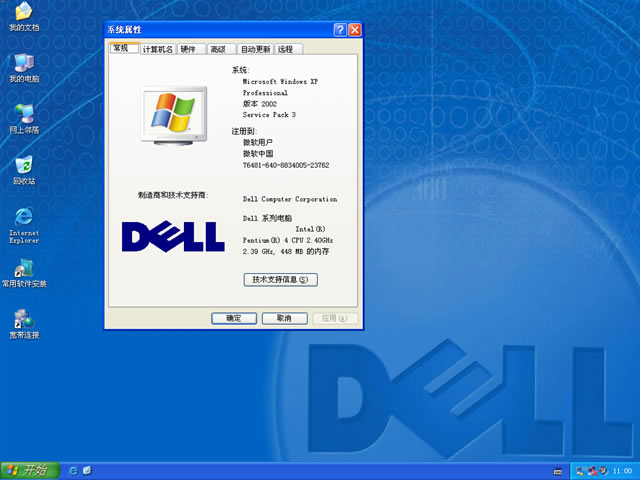Click the question mark help button in title bar
640x480 pixels.
click(x=340, y=30)
